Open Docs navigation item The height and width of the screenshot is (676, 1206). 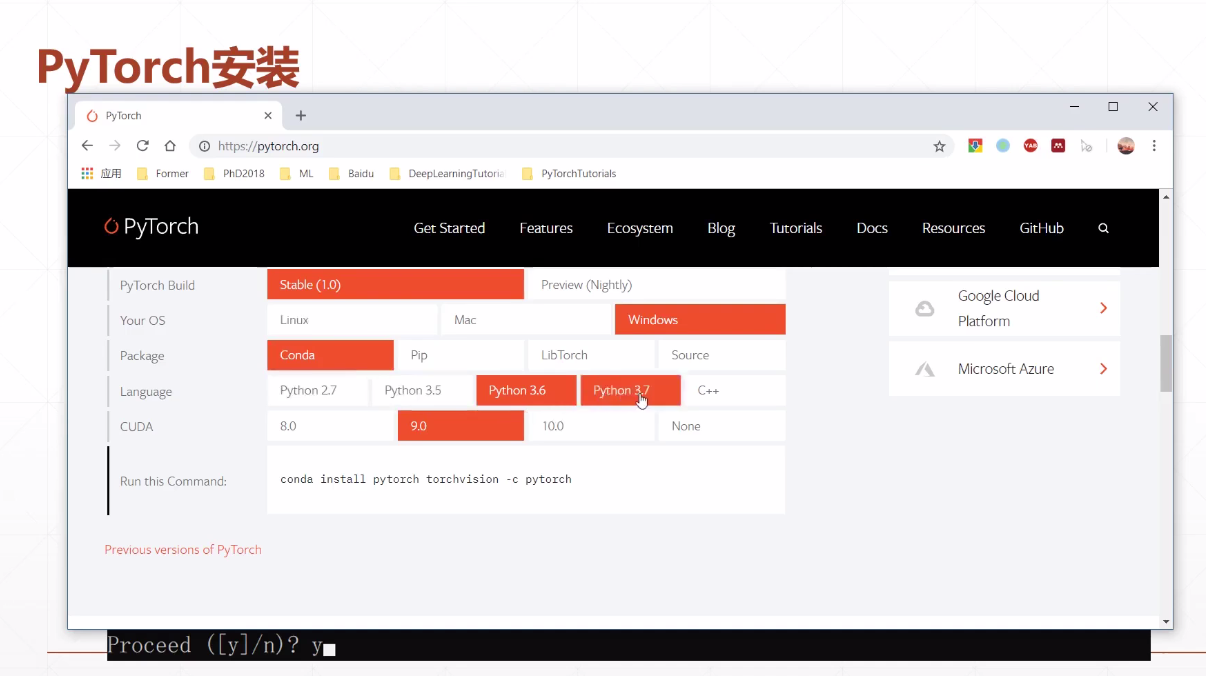[872, 228]
